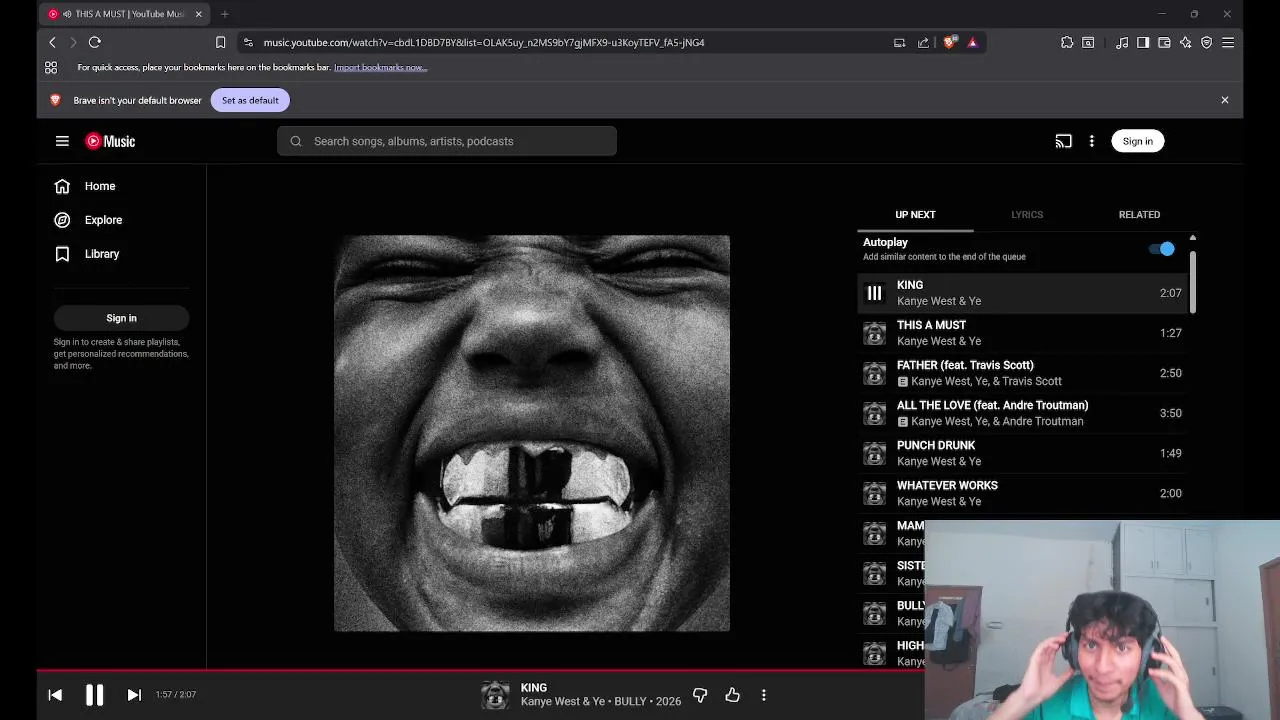Click the YouTube Music logo
This screenshot has height=720, width=1280.
click(x=110, y=141)
